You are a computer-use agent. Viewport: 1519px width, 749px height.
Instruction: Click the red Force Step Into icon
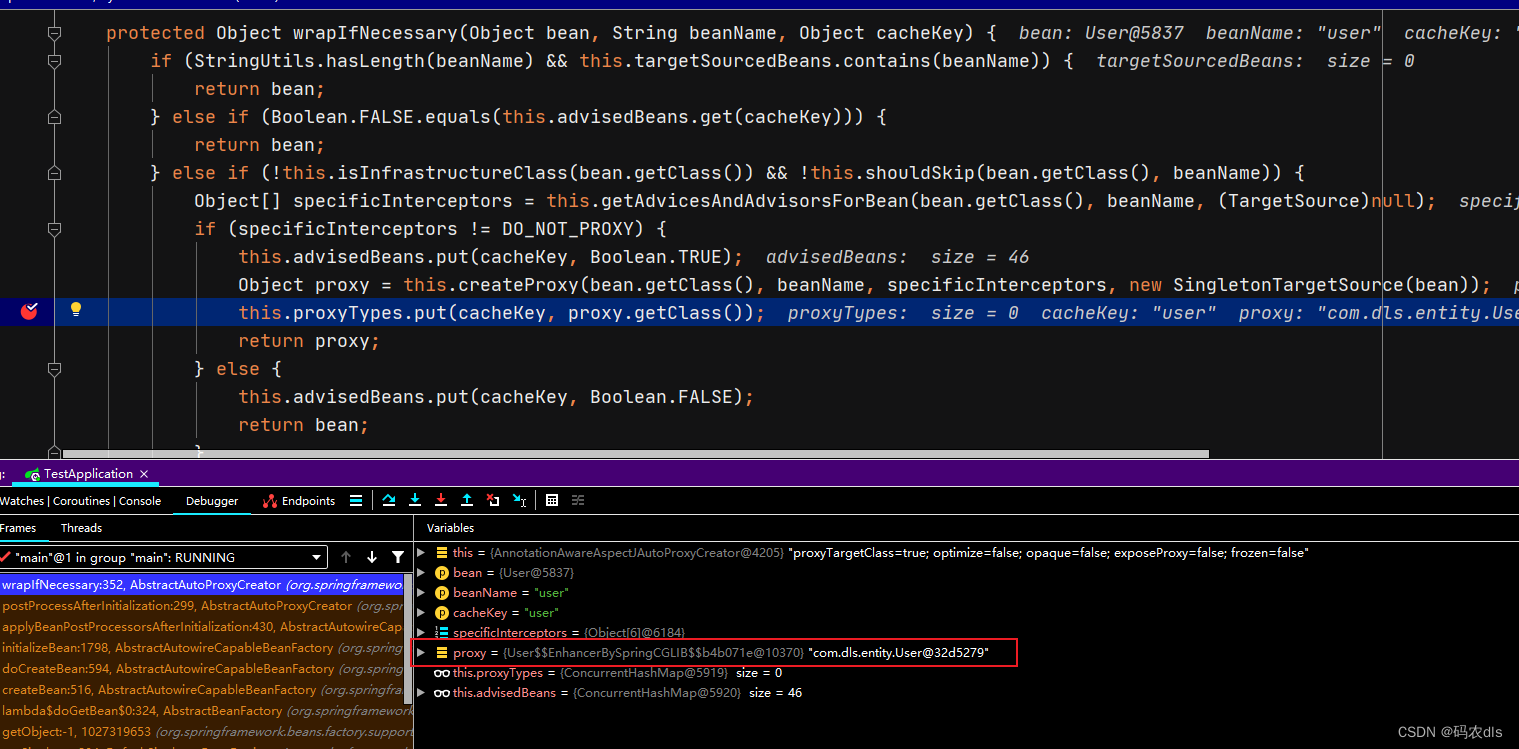click(441, 500)
